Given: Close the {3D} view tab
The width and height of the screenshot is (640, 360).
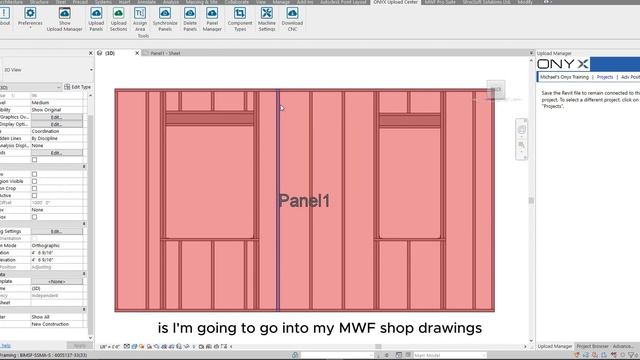Looking at the screenshot, I should (x=137, y=53).
